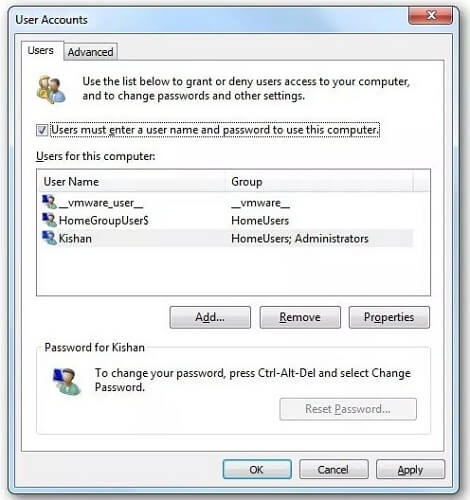The width and height of the screenshot is (470, 500).
Task: Click the User Name column header
Action: pyautogui.click(x=132, y=182)
